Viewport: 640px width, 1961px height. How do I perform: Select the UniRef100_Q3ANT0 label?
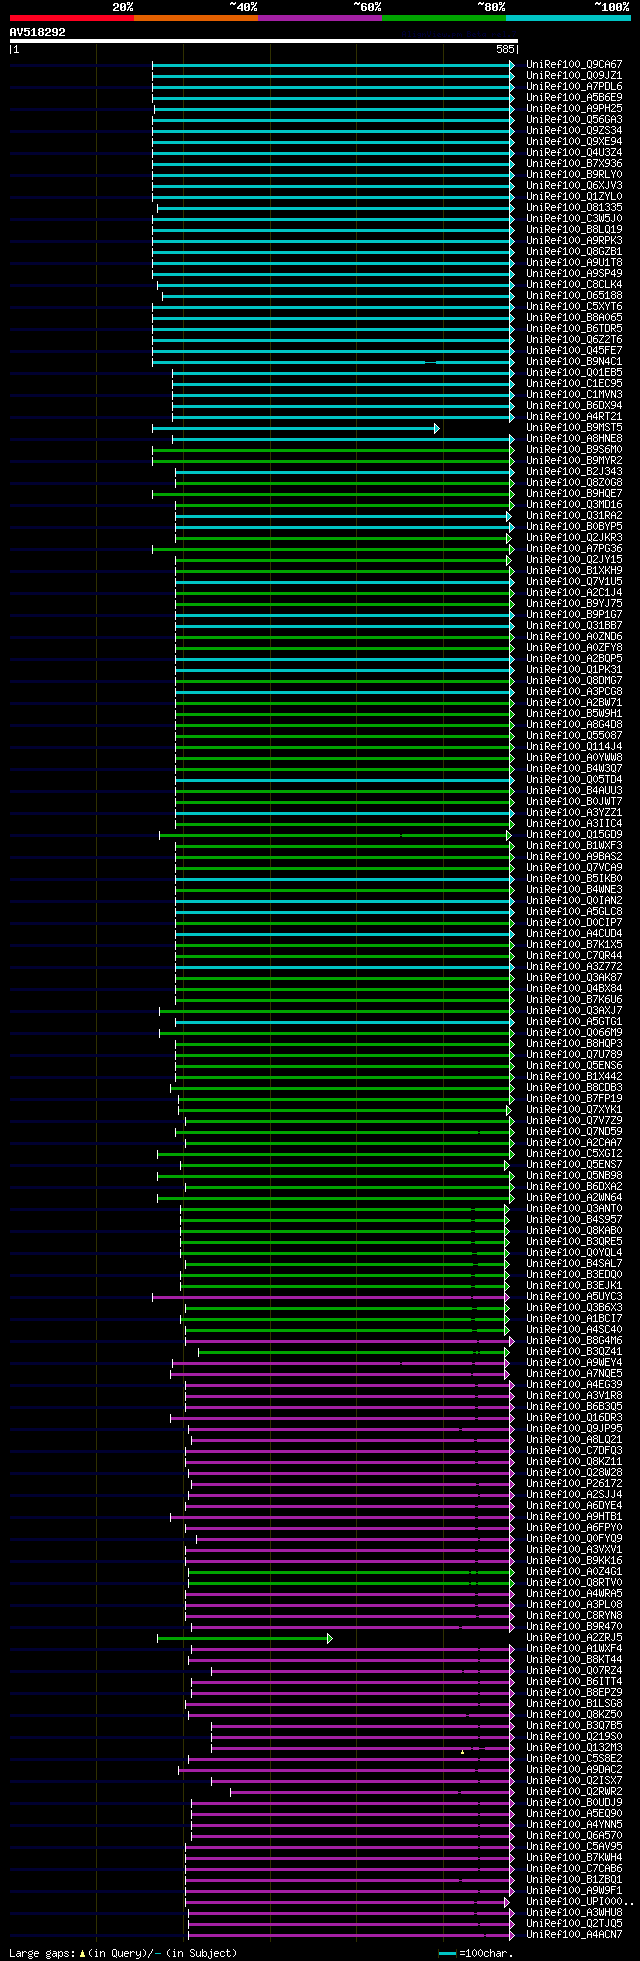(574, 1209)
